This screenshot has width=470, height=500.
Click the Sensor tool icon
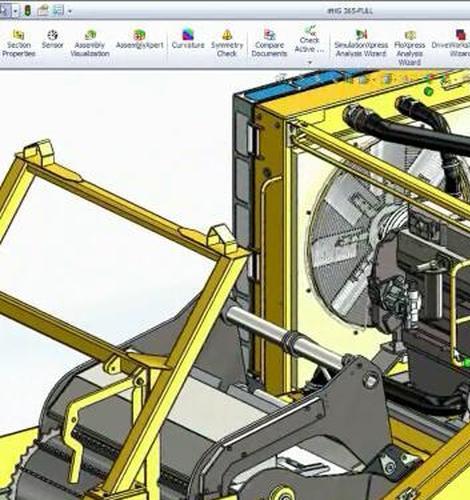pos(52,40)
